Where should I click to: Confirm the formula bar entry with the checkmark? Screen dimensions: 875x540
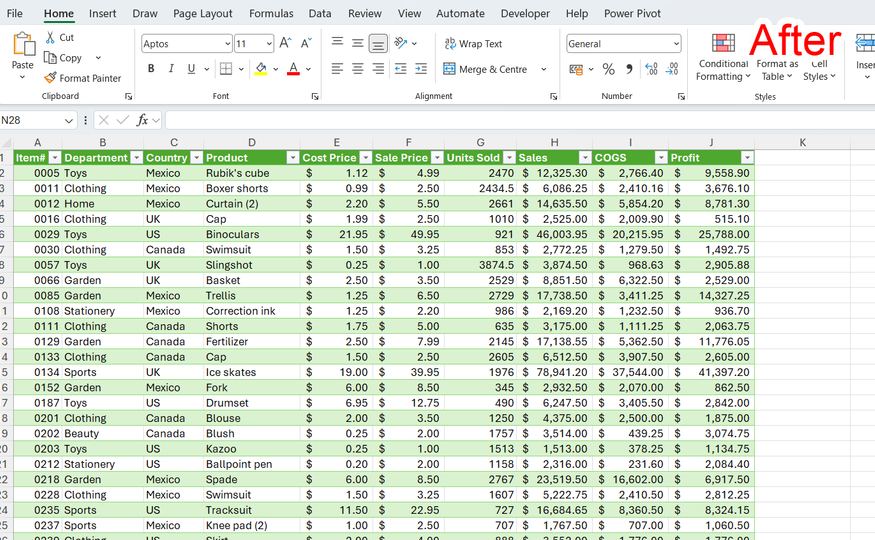click(x=123, y=120)
